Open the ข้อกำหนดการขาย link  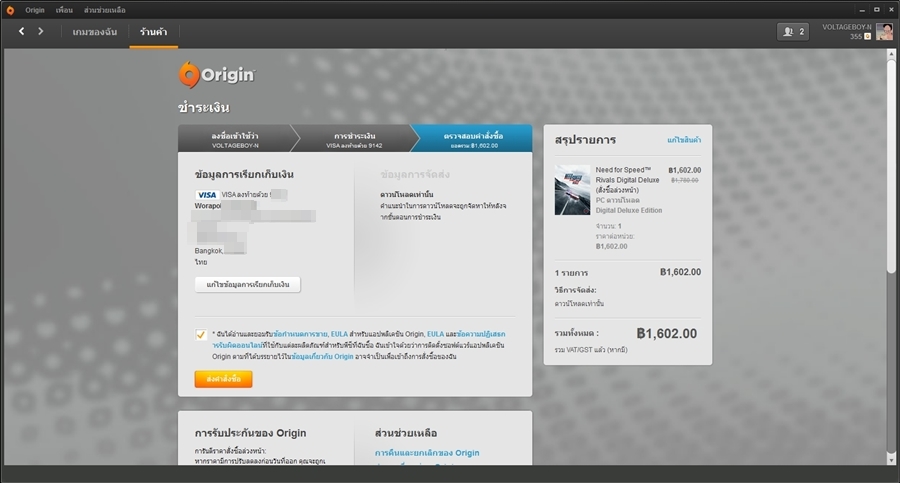(300, 334)
